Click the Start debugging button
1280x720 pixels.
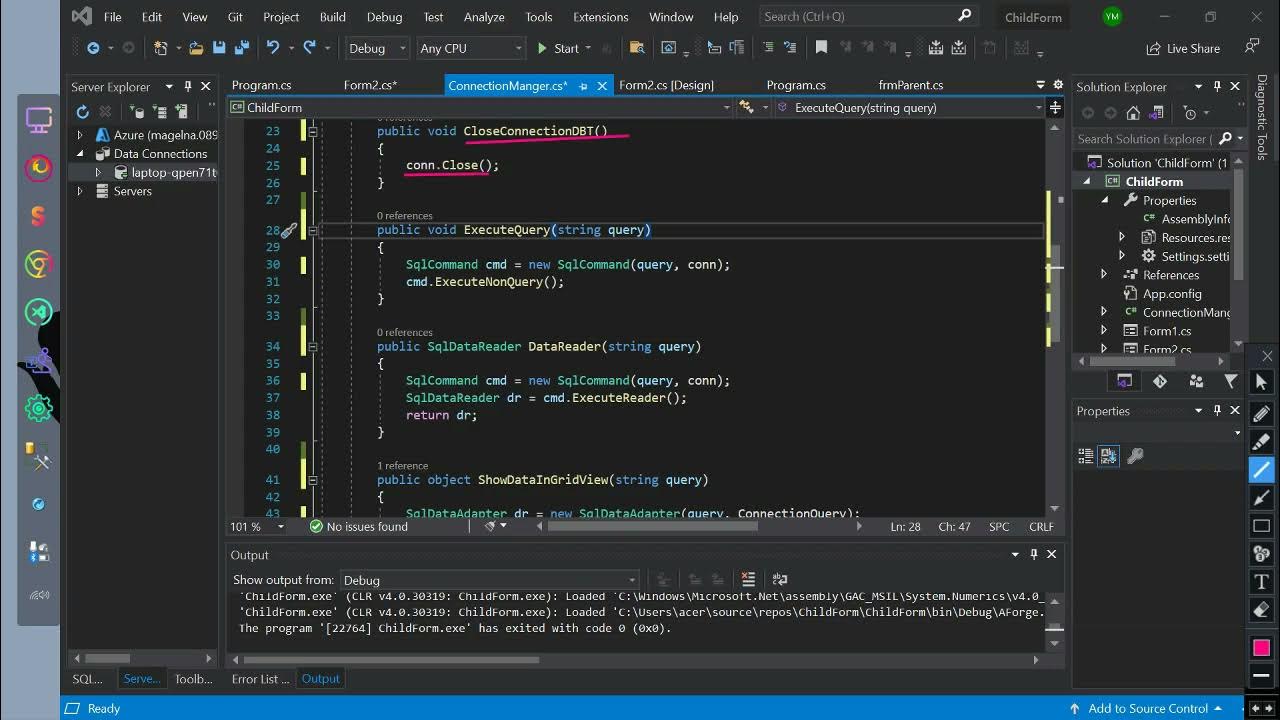pyautogui.click(x=558, y=48)
